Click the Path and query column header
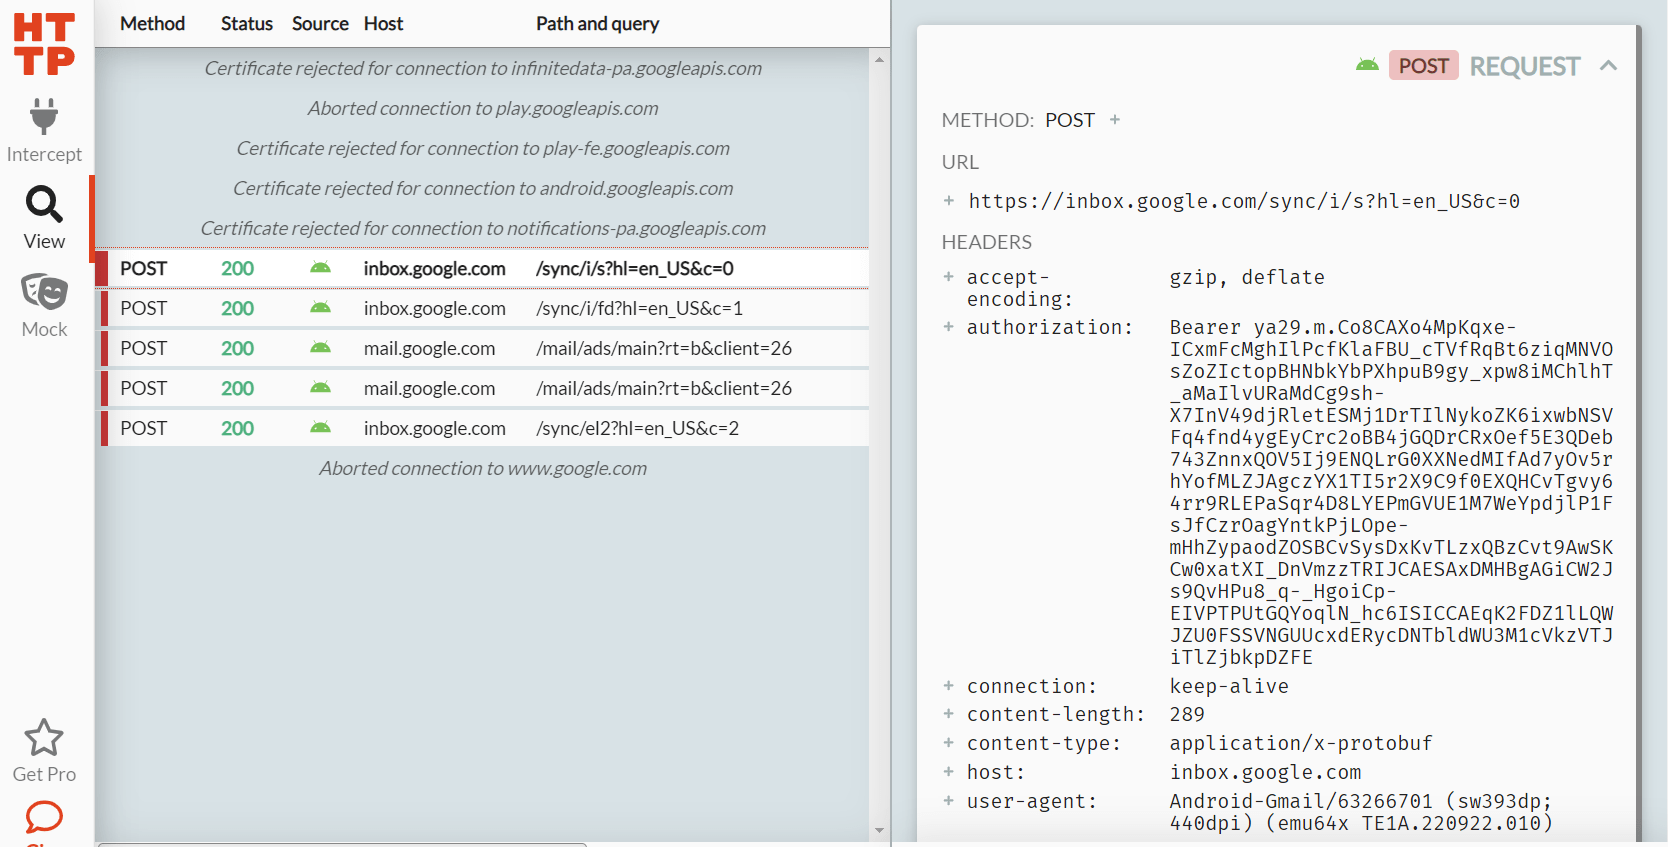This screenshot has height=847, width=1668. click(598, 24)
